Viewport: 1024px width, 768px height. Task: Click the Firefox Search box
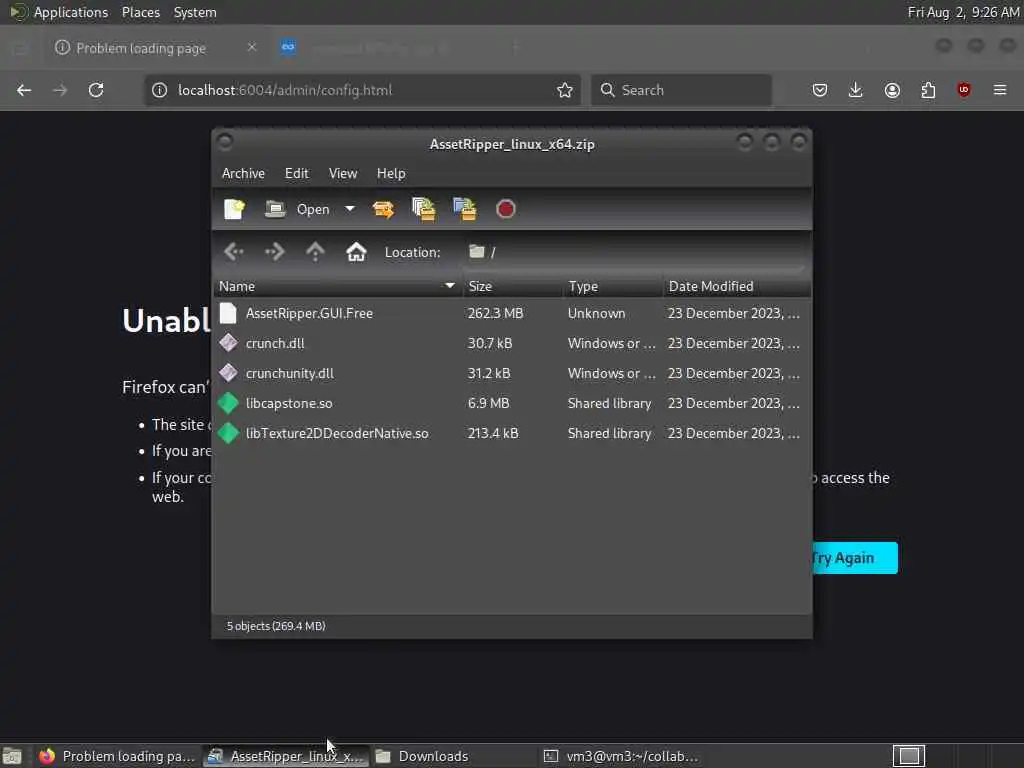(681, 90)
